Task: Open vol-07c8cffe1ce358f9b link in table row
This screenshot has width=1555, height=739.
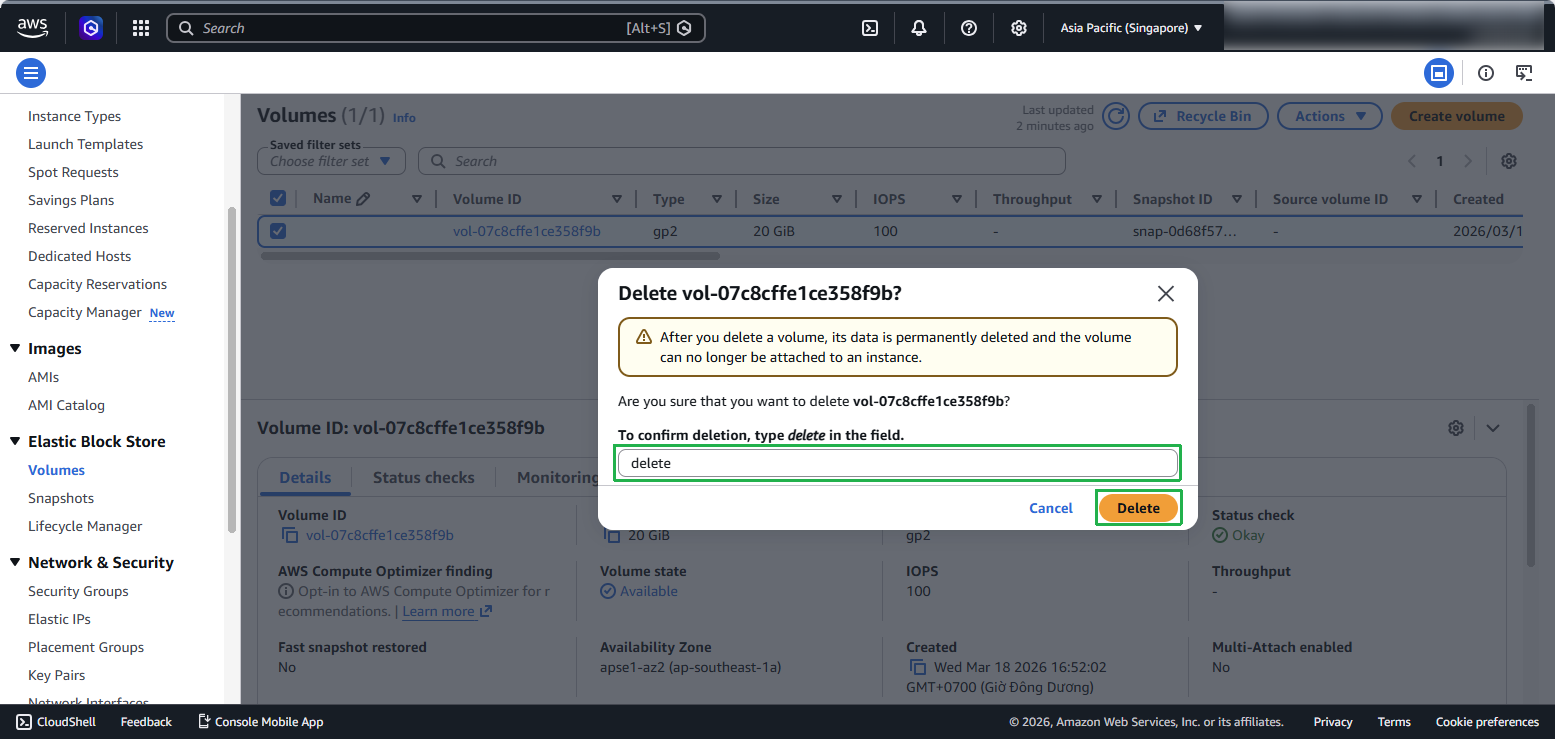Action: tap(527, 231)
